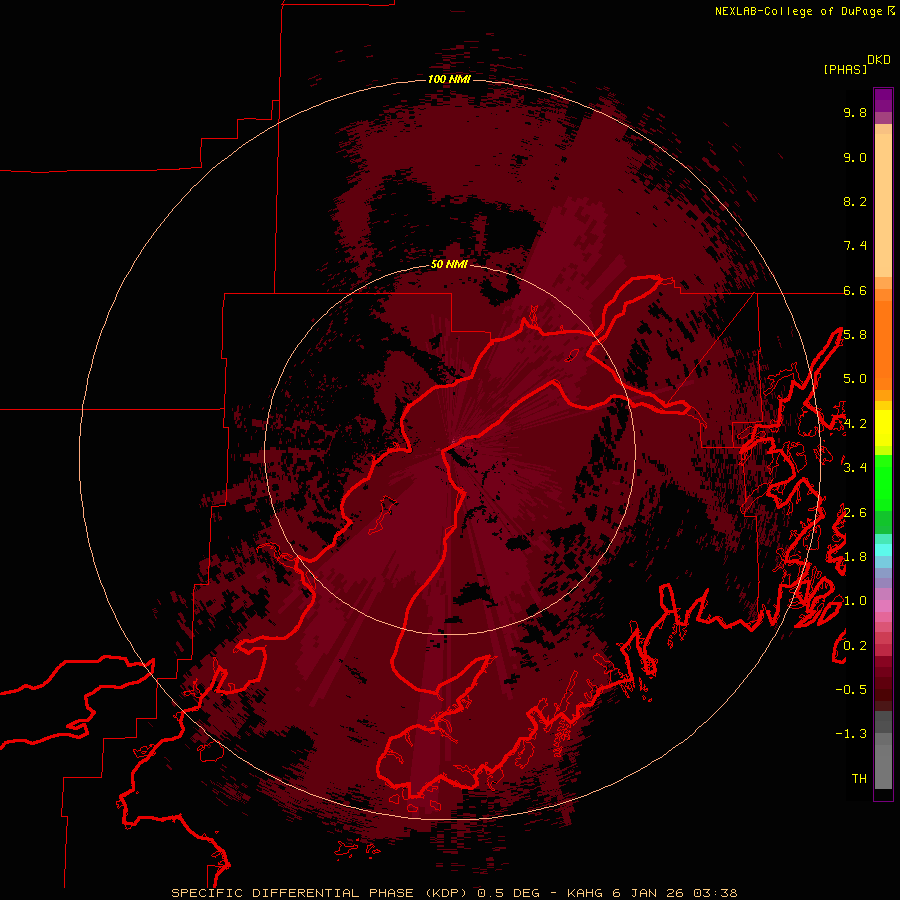The height and width of the screenshot is (900, 900).
Task: Click the cyan segment of the color bar
Action: click(x=883, y=549)
